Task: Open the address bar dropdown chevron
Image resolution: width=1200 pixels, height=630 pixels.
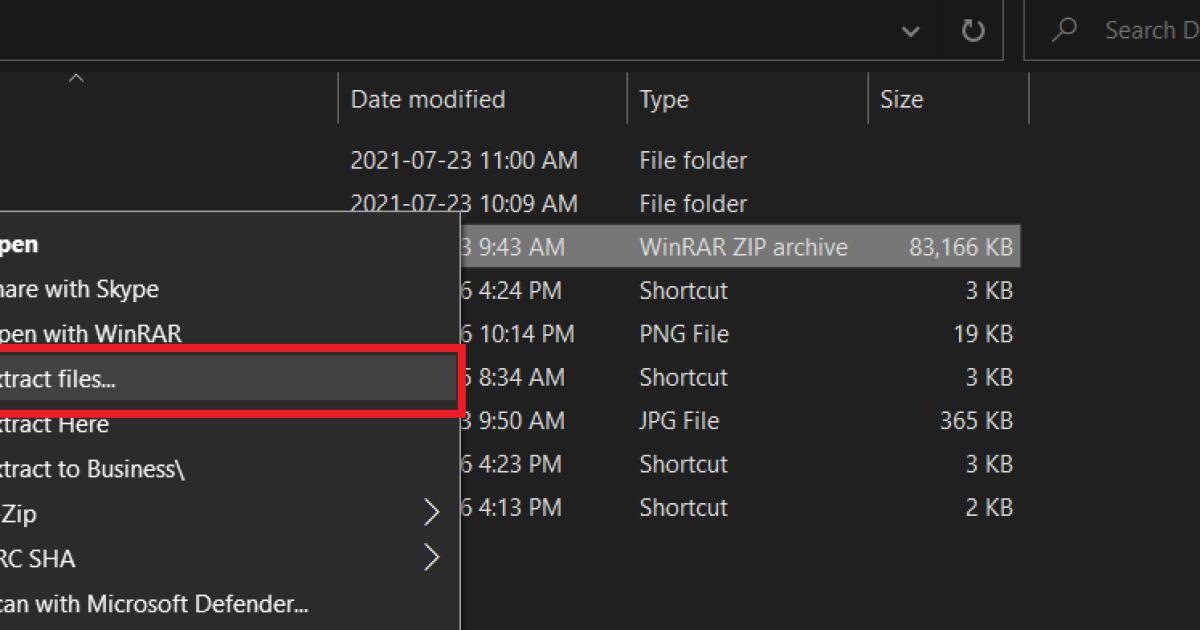Action: click(910, 30)
